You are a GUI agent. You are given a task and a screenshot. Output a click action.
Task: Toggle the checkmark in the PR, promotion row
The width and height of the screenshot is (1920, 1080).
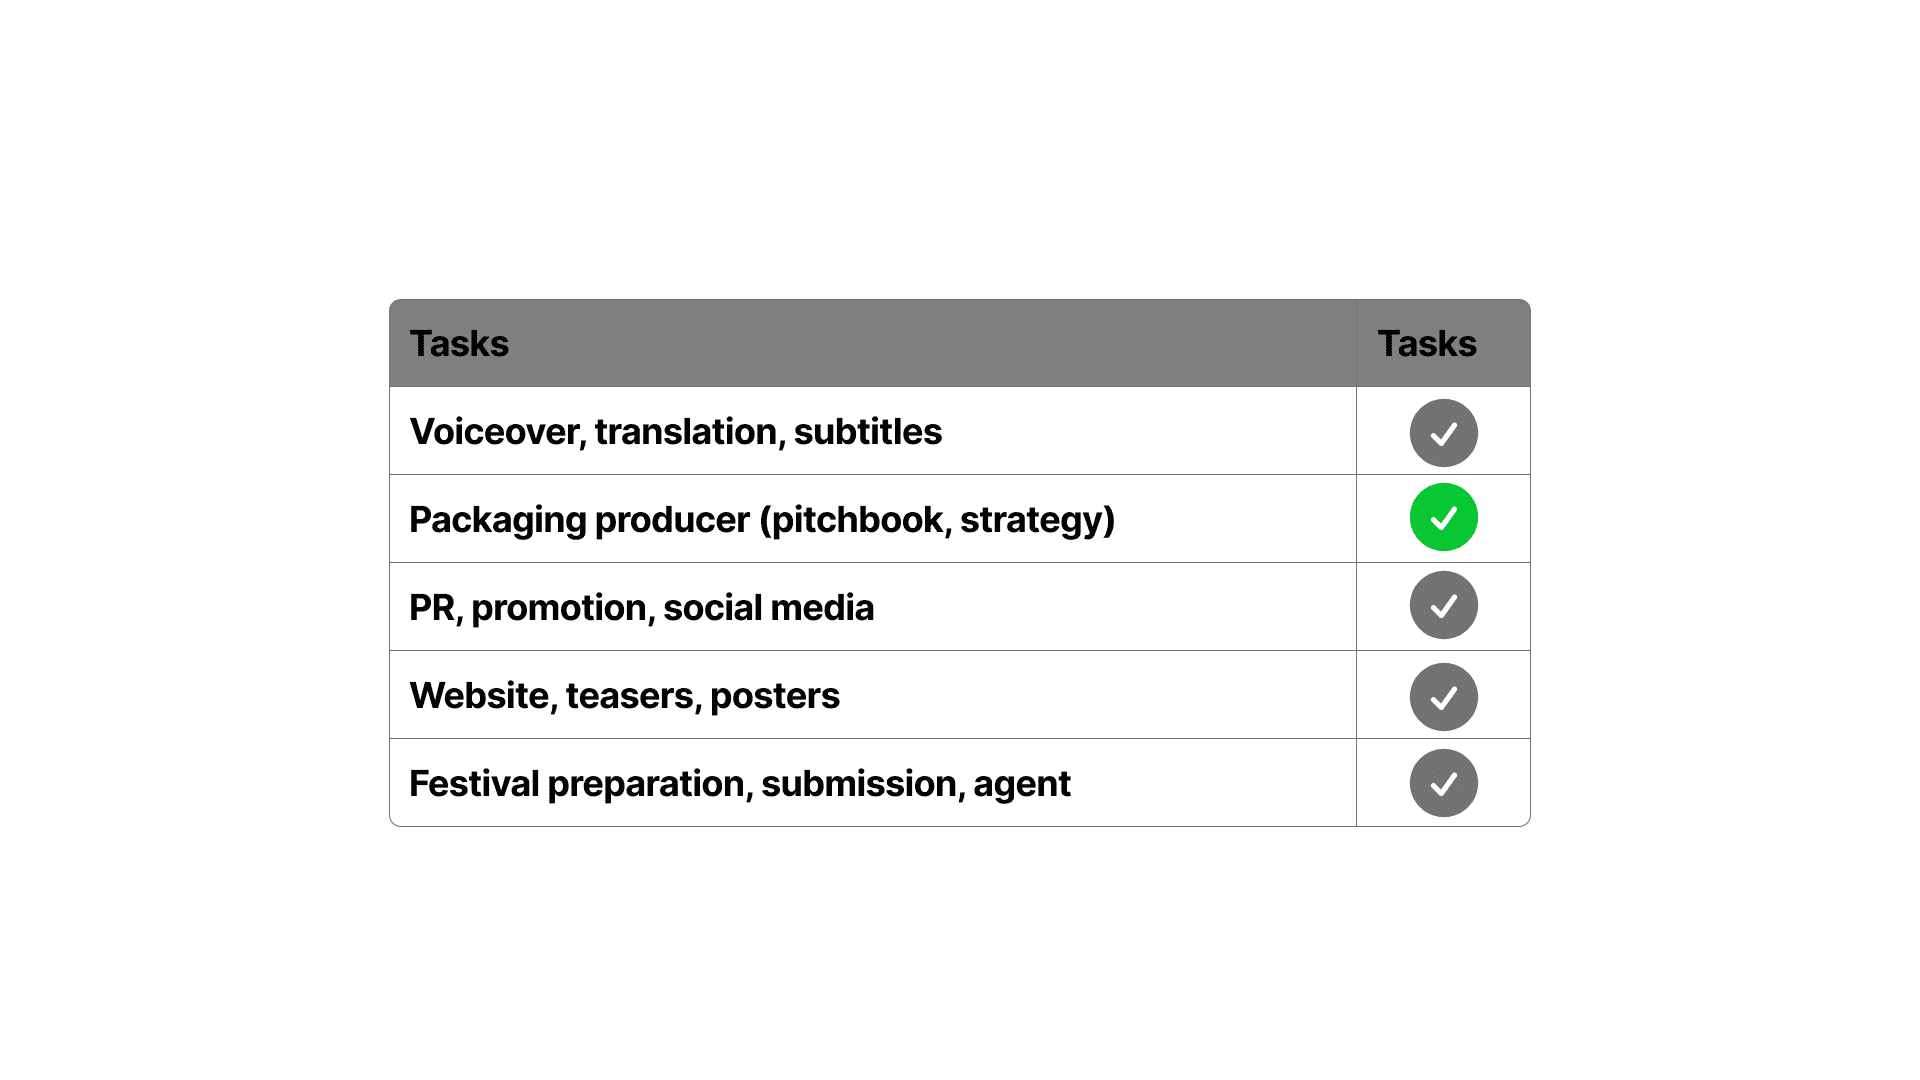pos(1443,605)
